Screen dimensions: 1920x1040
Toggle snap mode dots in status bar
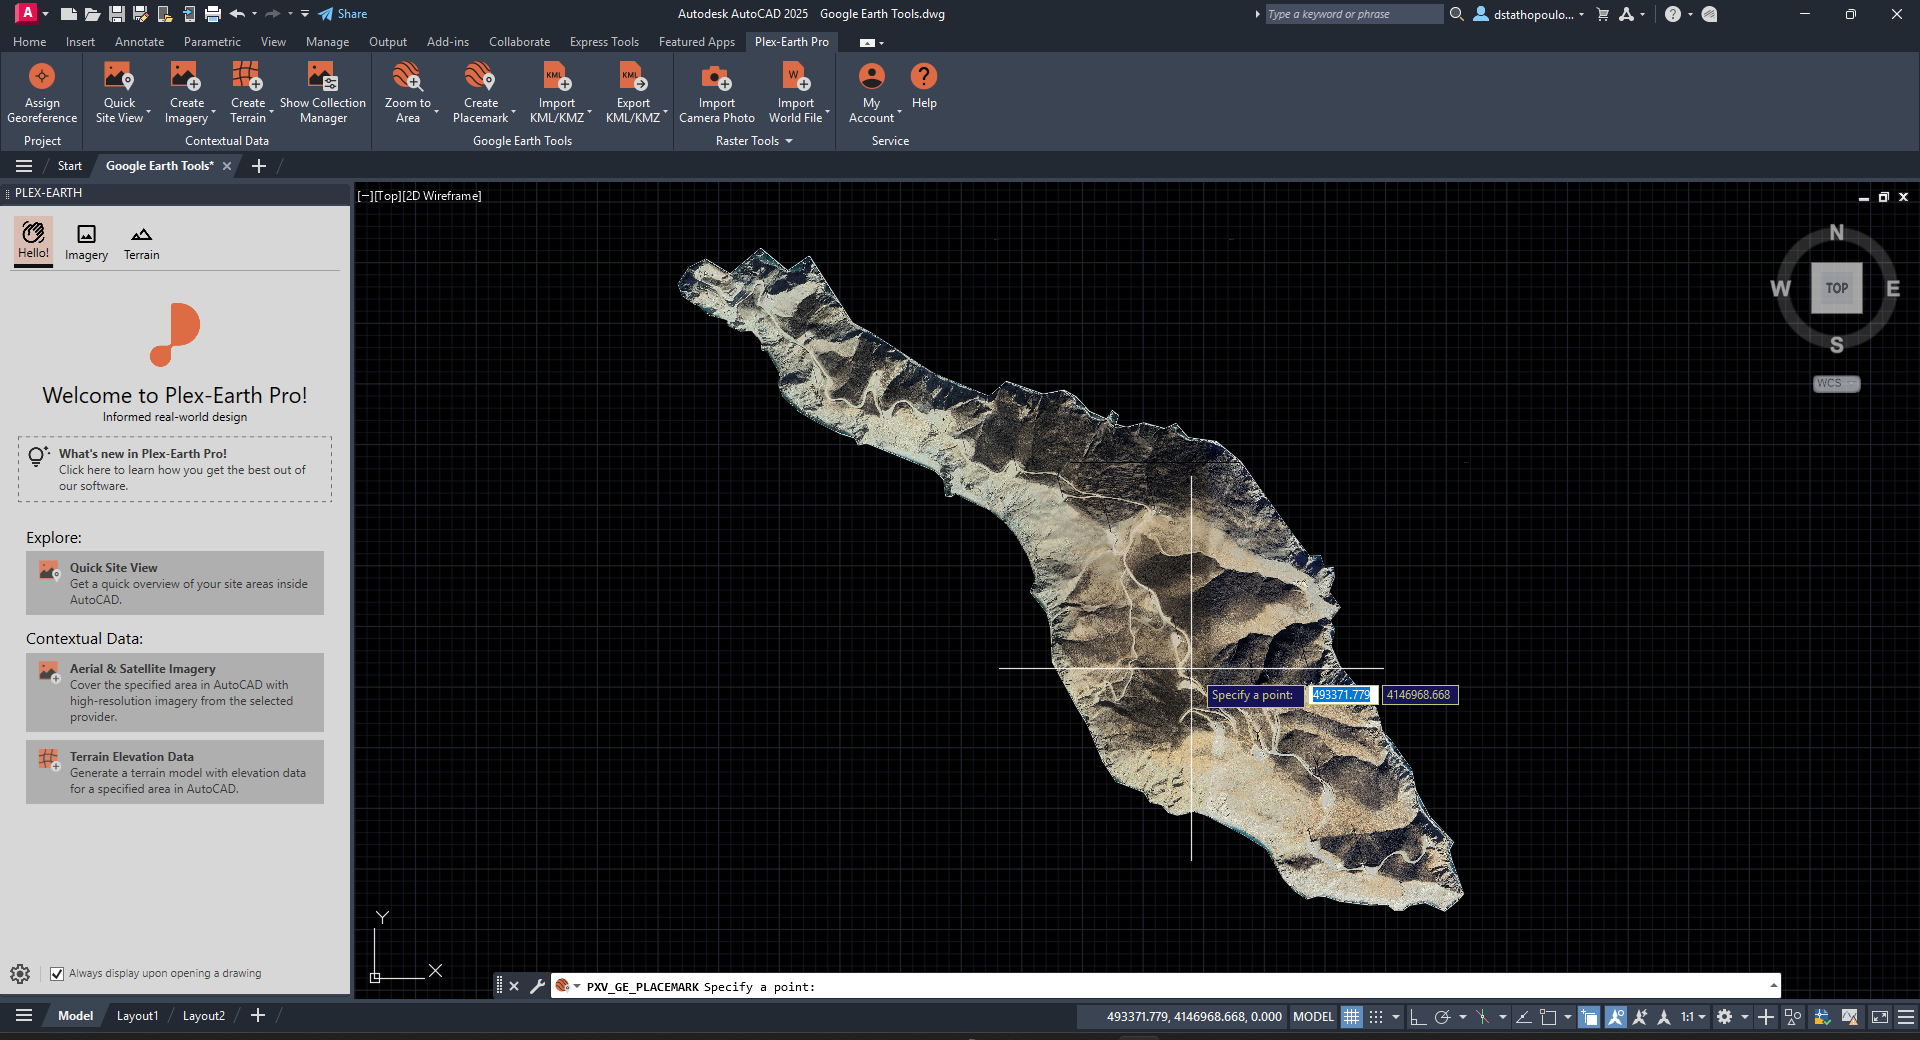coord(1376,1017)
